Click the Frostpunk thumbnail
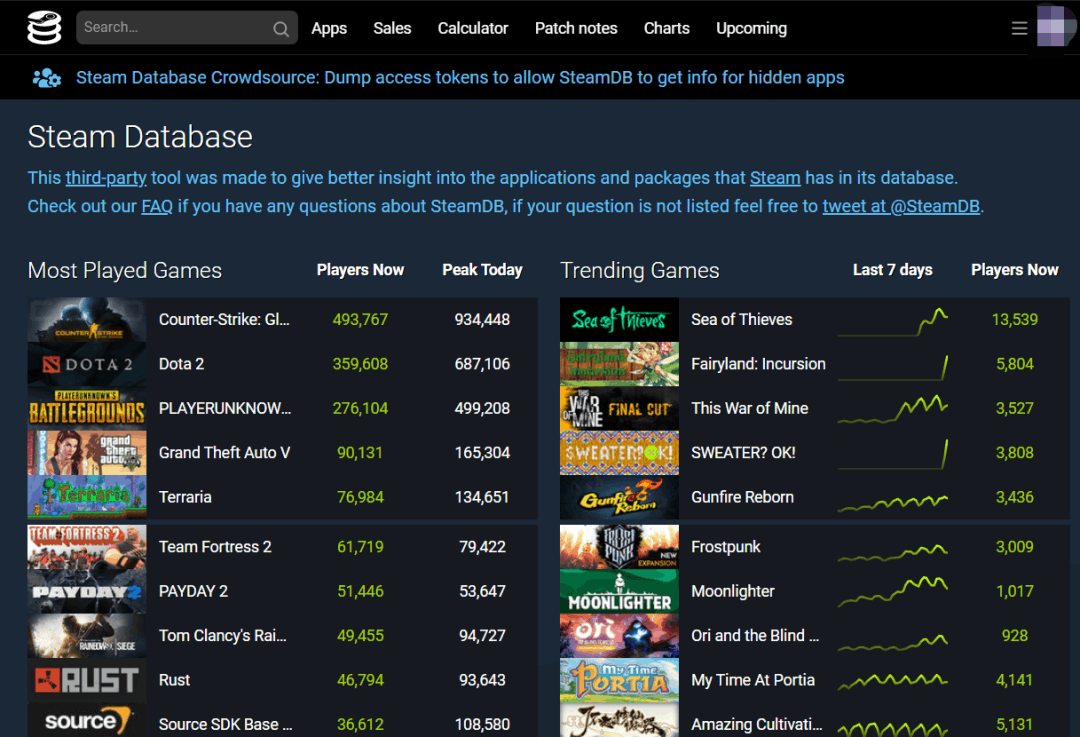The image size is (1080, 737). click(x=619, y=547)
